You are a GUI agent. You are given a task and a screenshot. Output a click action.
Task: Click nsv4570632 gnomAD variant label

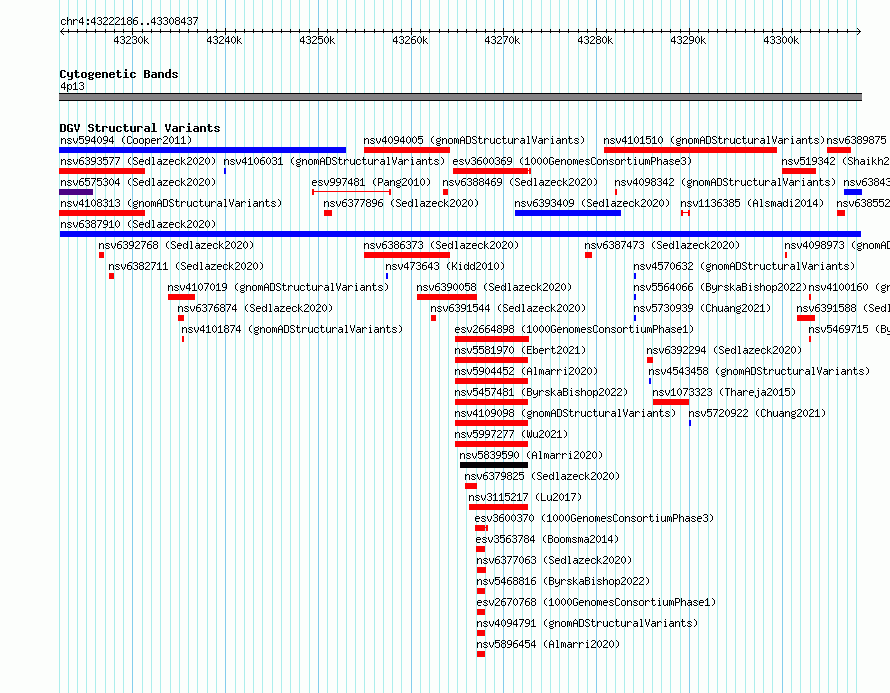pos(744,266)
